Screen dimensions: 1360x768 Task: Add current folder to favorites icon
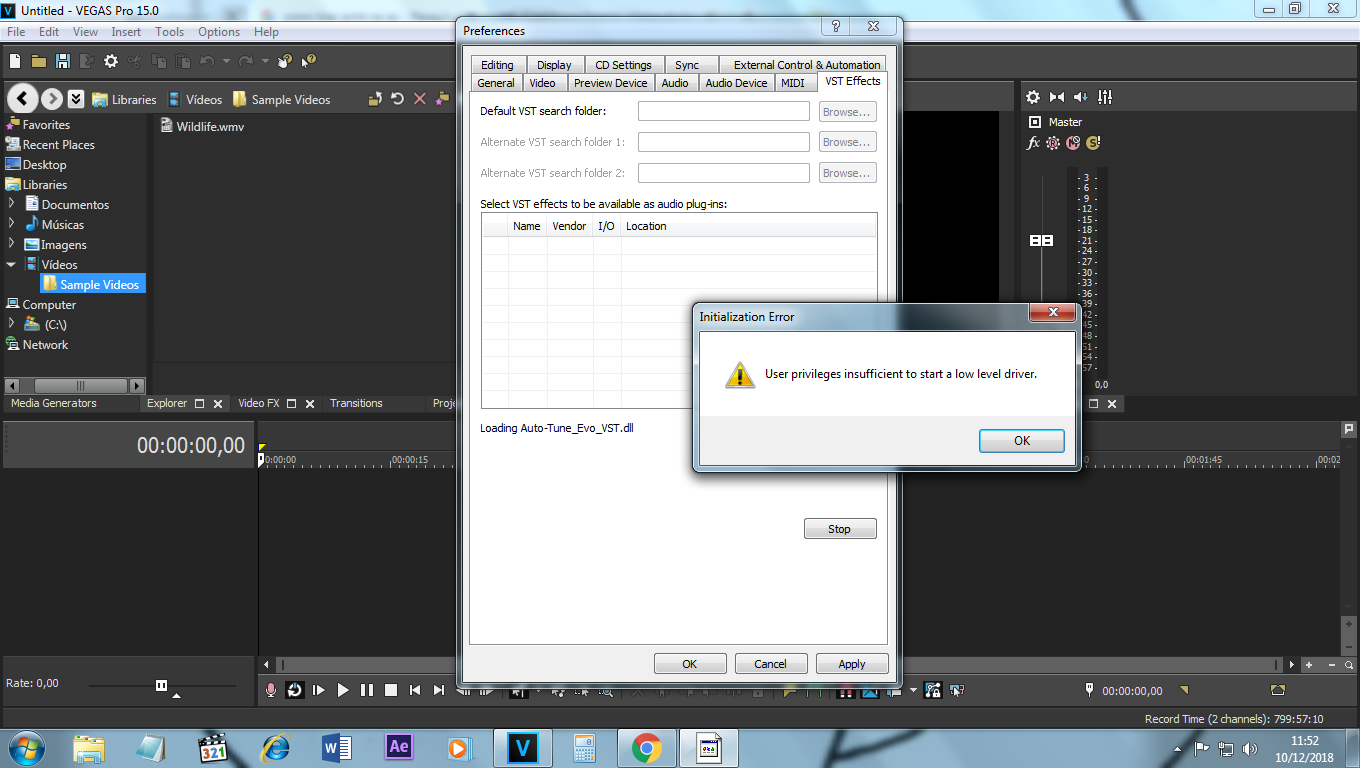click(441, 98)
